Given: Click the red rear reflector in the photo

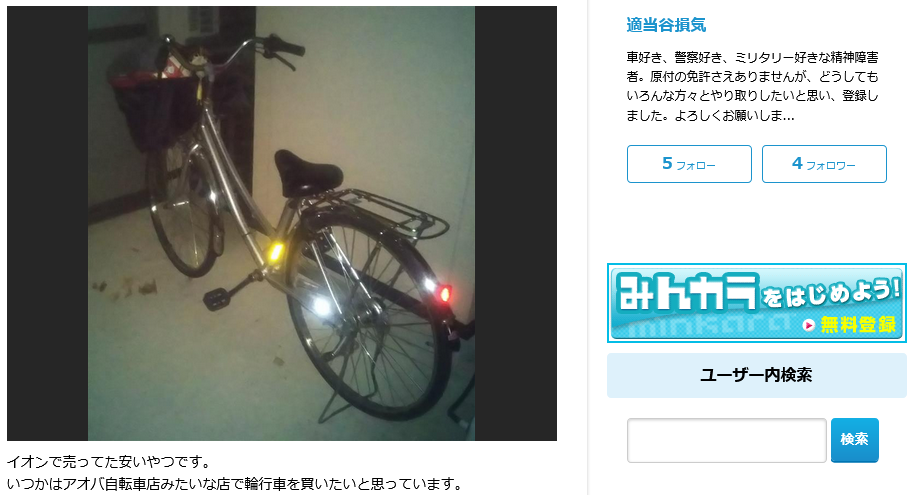Looking at the screenshot, I should point(444,293).
